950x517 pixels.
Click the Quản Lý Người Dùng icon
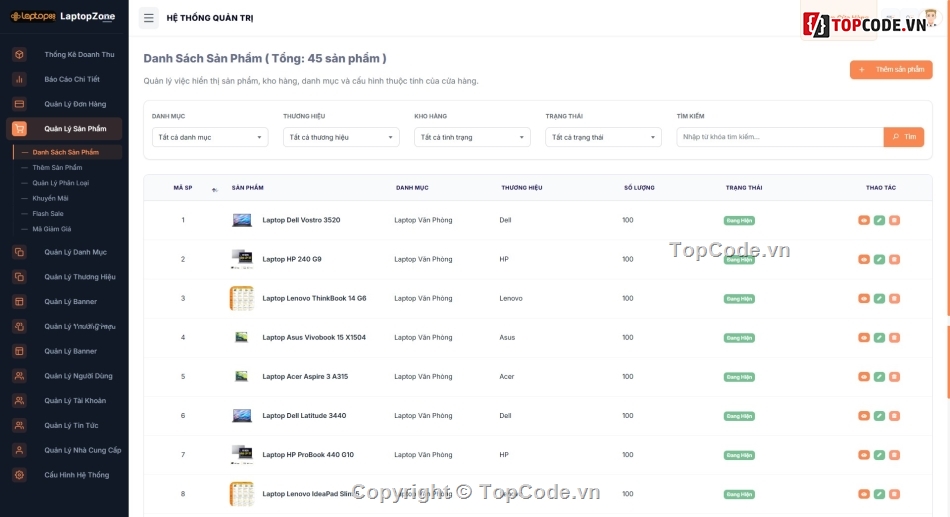pos(19,376)
